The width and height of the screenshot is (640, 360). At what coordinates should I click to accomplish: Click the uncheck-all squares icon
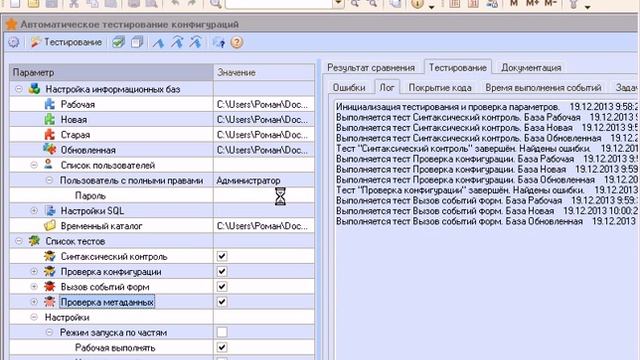tap(137, 42)
